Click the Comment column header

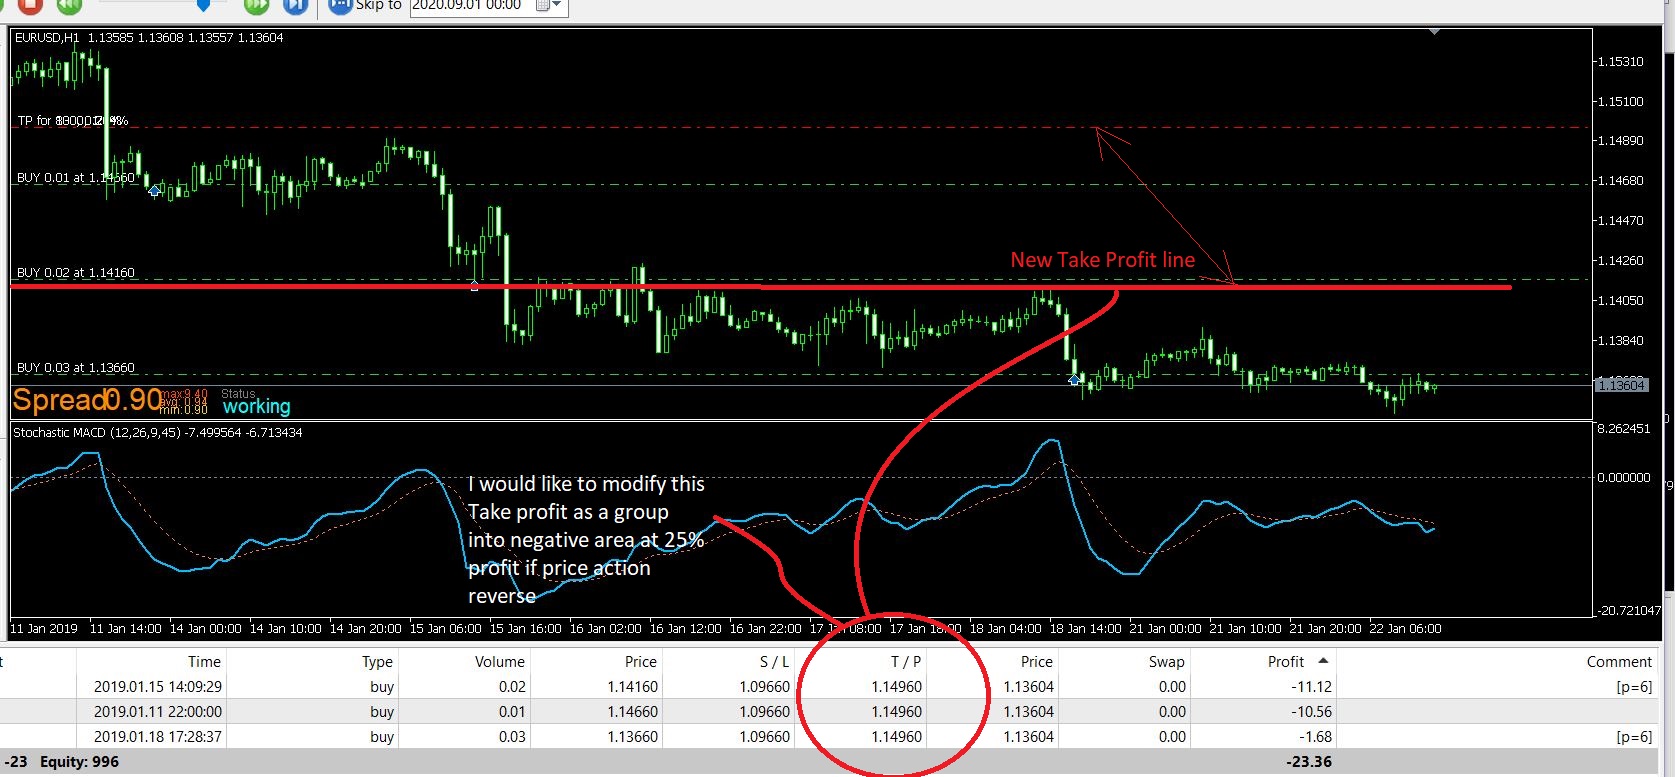click(1619, 662)
